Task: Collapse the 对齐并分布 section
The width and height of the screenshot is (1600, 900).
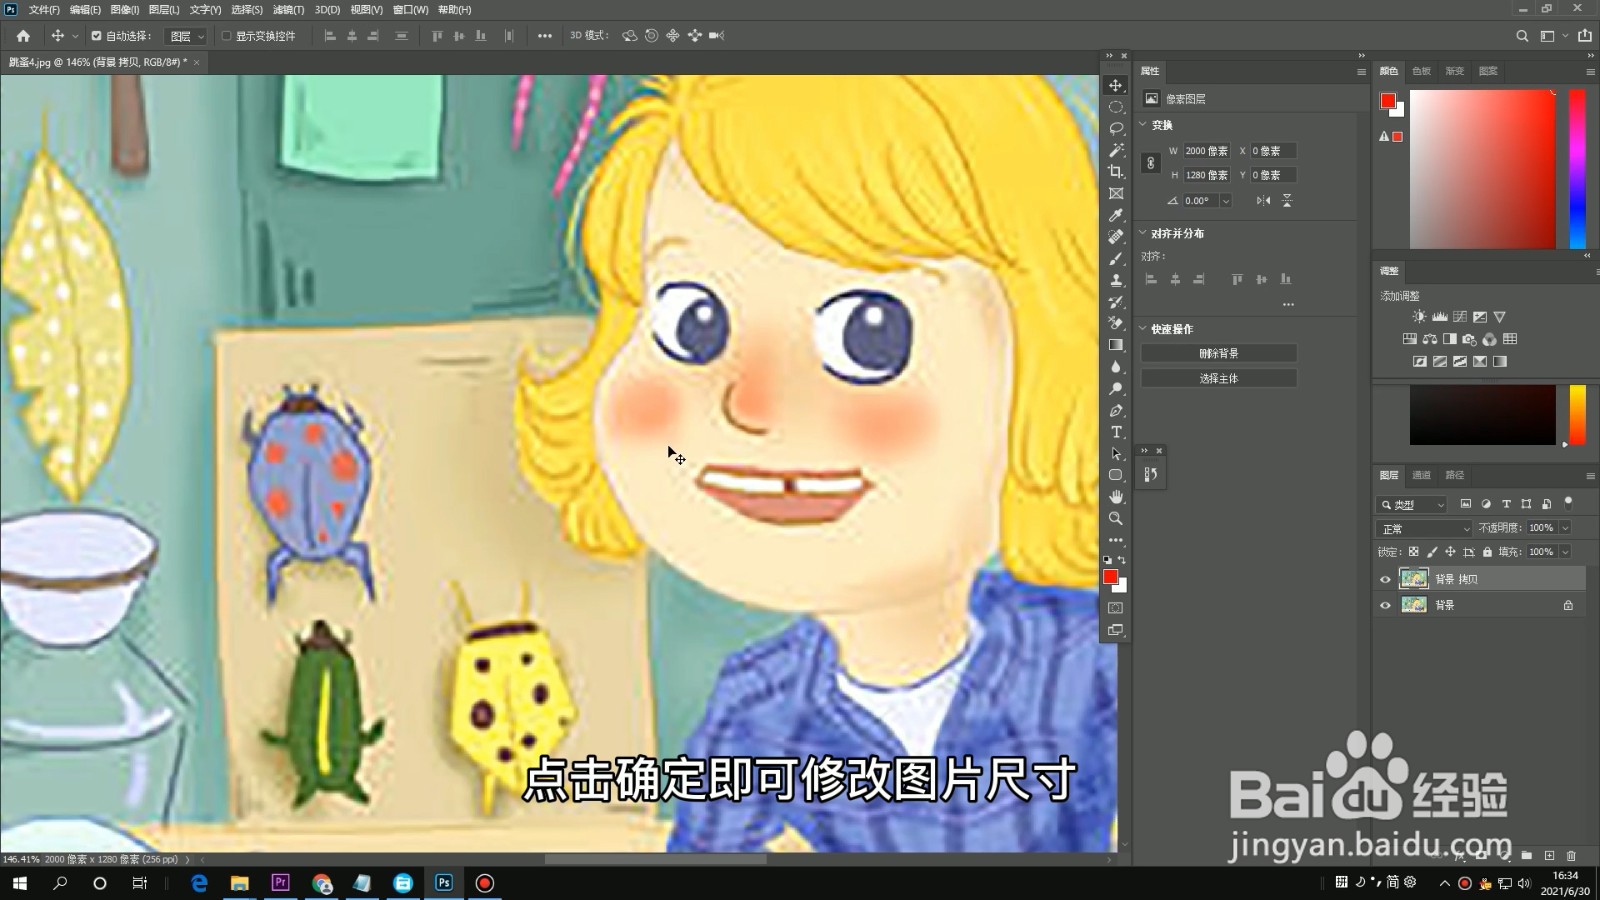Action: tap(1143, 233)
